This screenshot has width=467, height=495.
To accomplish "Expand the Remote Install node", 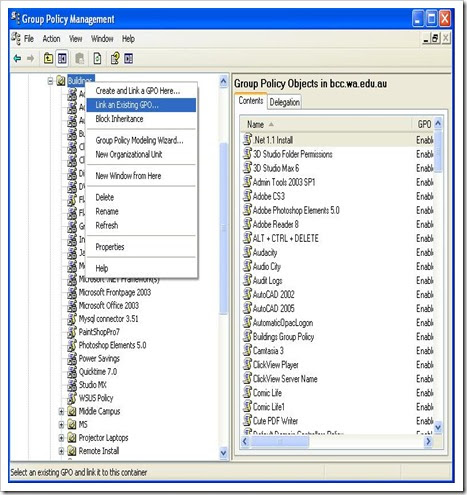I will [x=61, y=451].
